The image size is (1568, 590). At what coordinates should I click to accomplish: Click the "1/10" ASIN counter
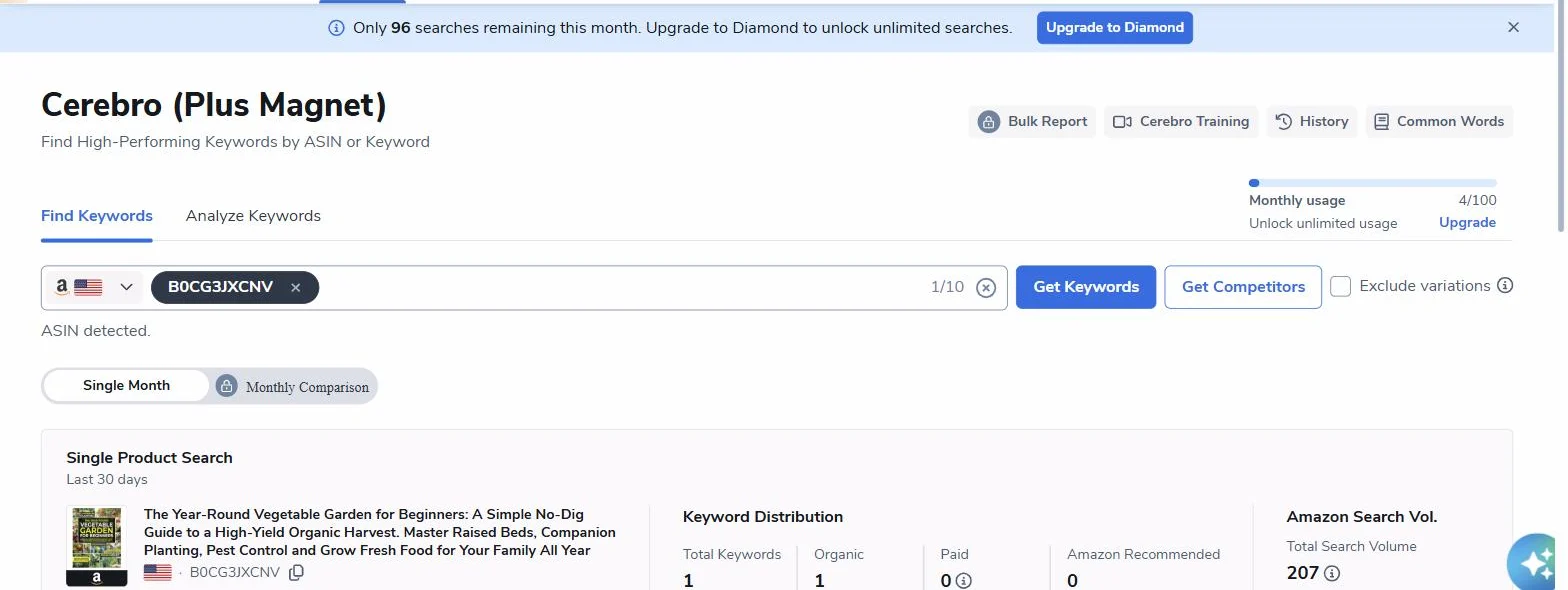click(x=947, y=287)
